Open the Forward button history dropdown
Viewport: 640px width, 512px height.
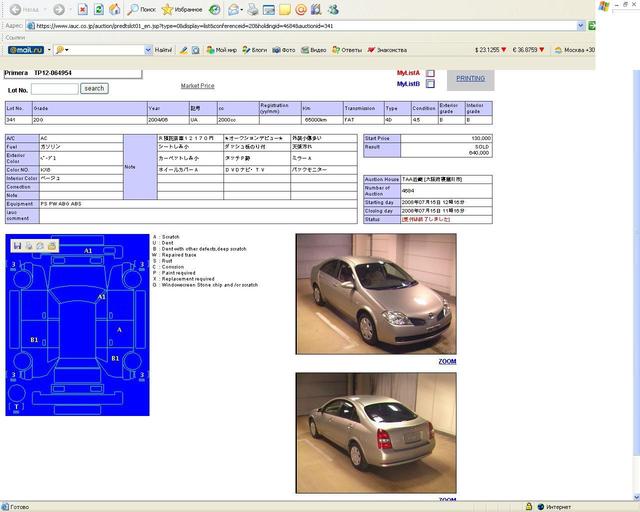[x=69, y=9]
